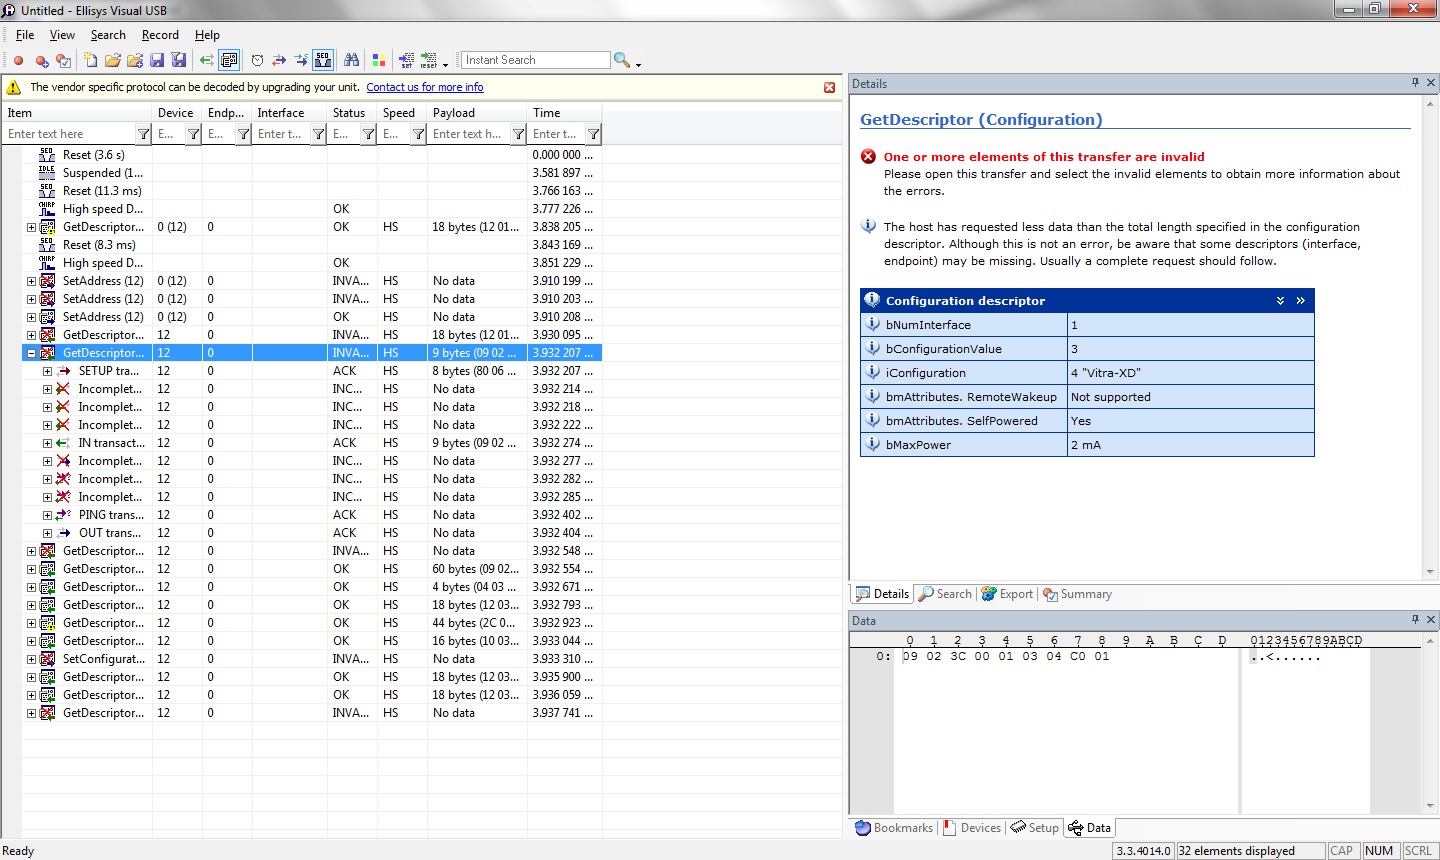Toggle auto-hide pin on the Data panel
Viewport: 1440px width, 860px height.
tap(1415, 620)
